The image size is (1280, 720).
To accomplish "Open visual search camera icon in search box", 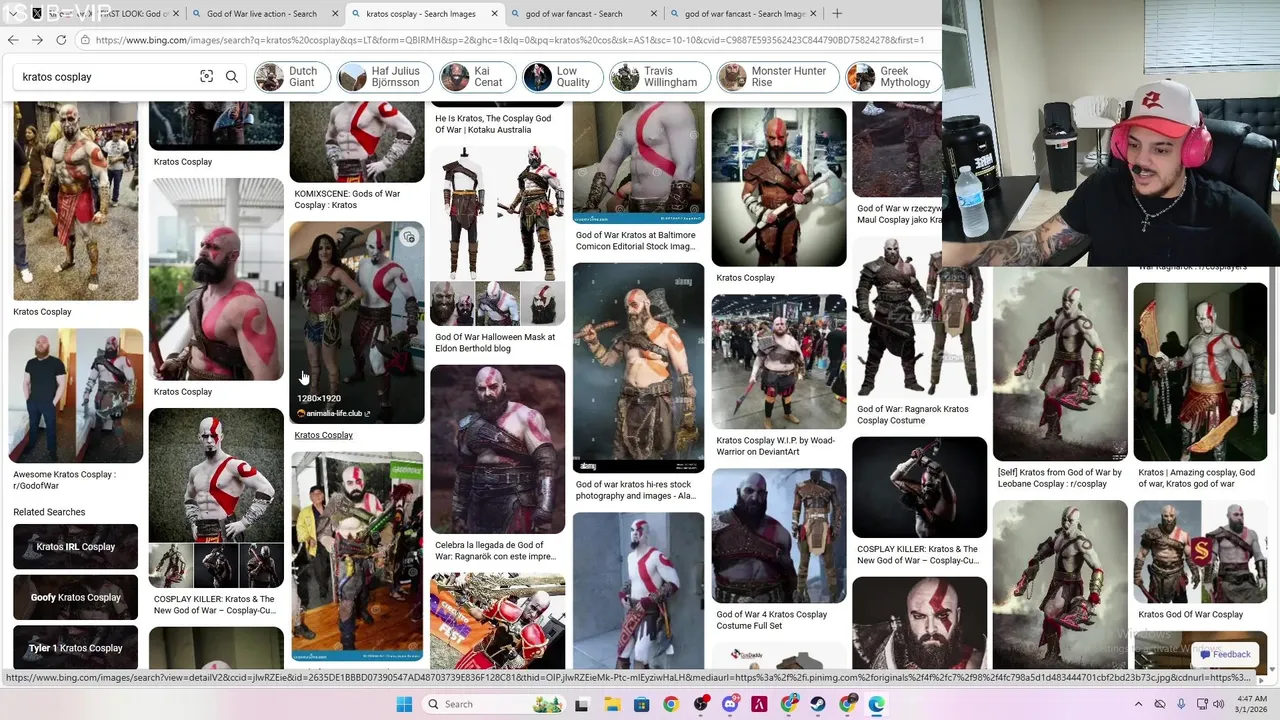I will pyautogui.click(x=206, y=77).
